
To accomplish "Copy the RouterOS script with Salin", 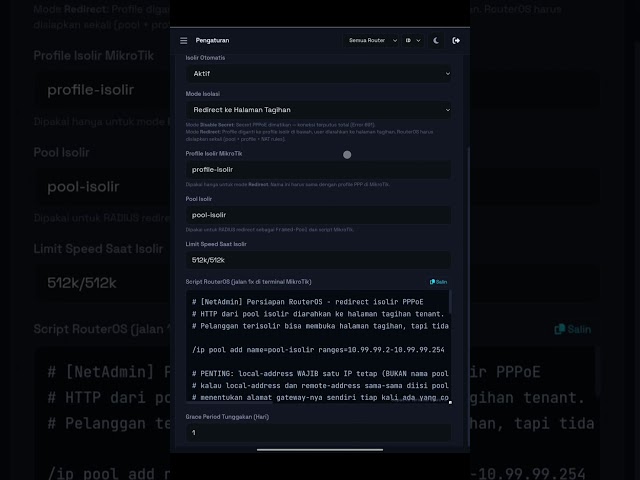I will click(x=438, y=282).
